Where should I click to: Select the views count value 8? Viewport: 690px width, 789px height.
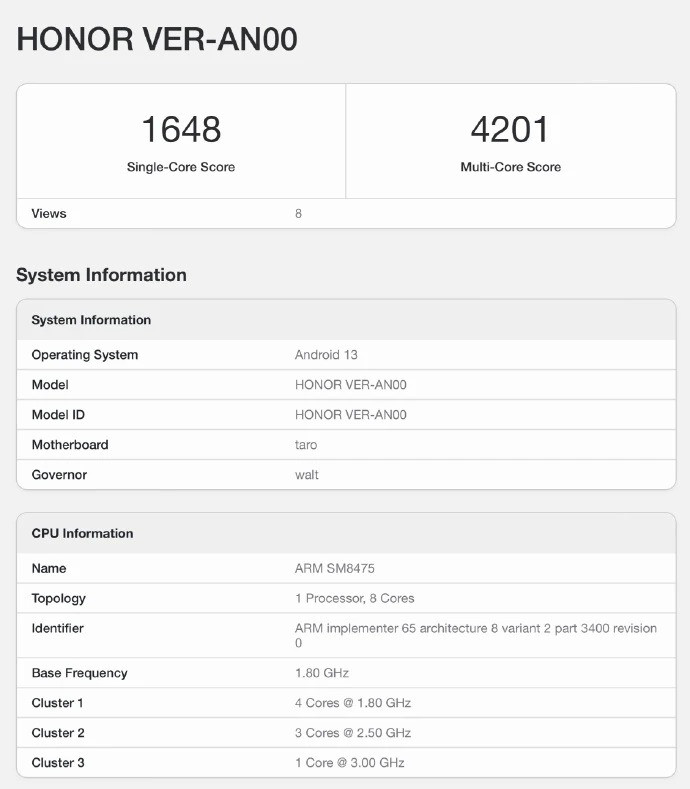click(x=298, y=214)
